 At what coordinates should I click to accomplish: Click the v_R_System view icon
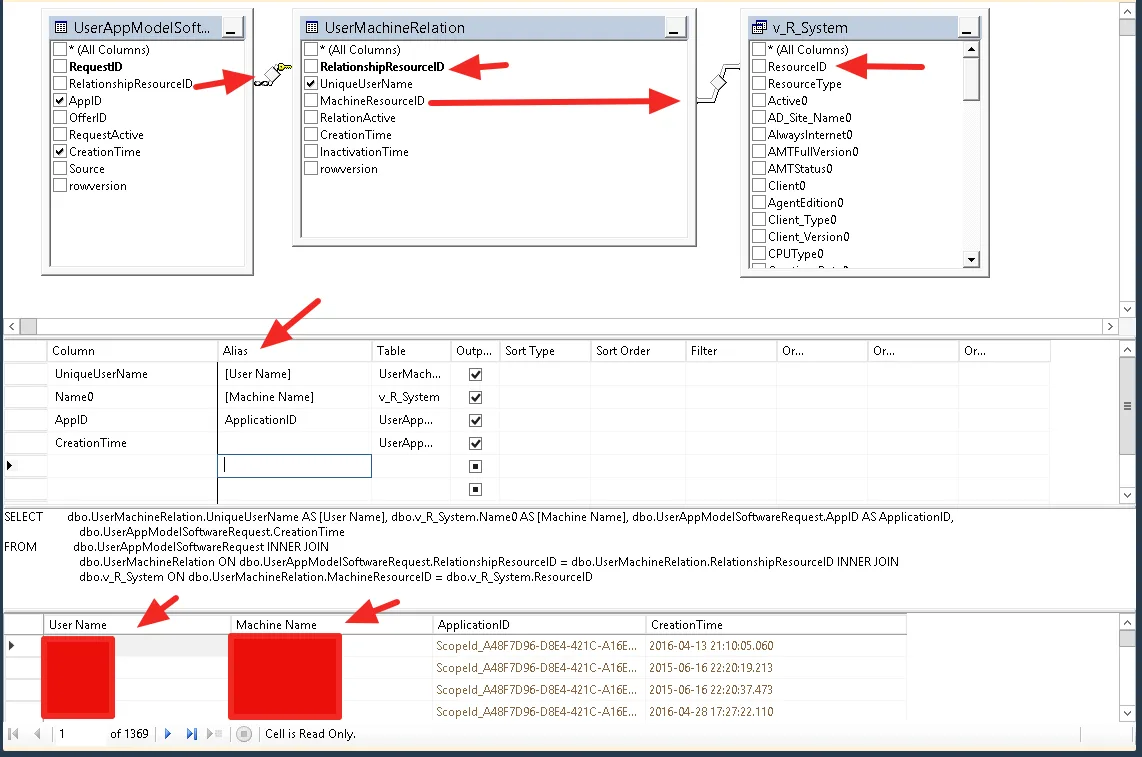pyautogui.click(x=759, y=28)
